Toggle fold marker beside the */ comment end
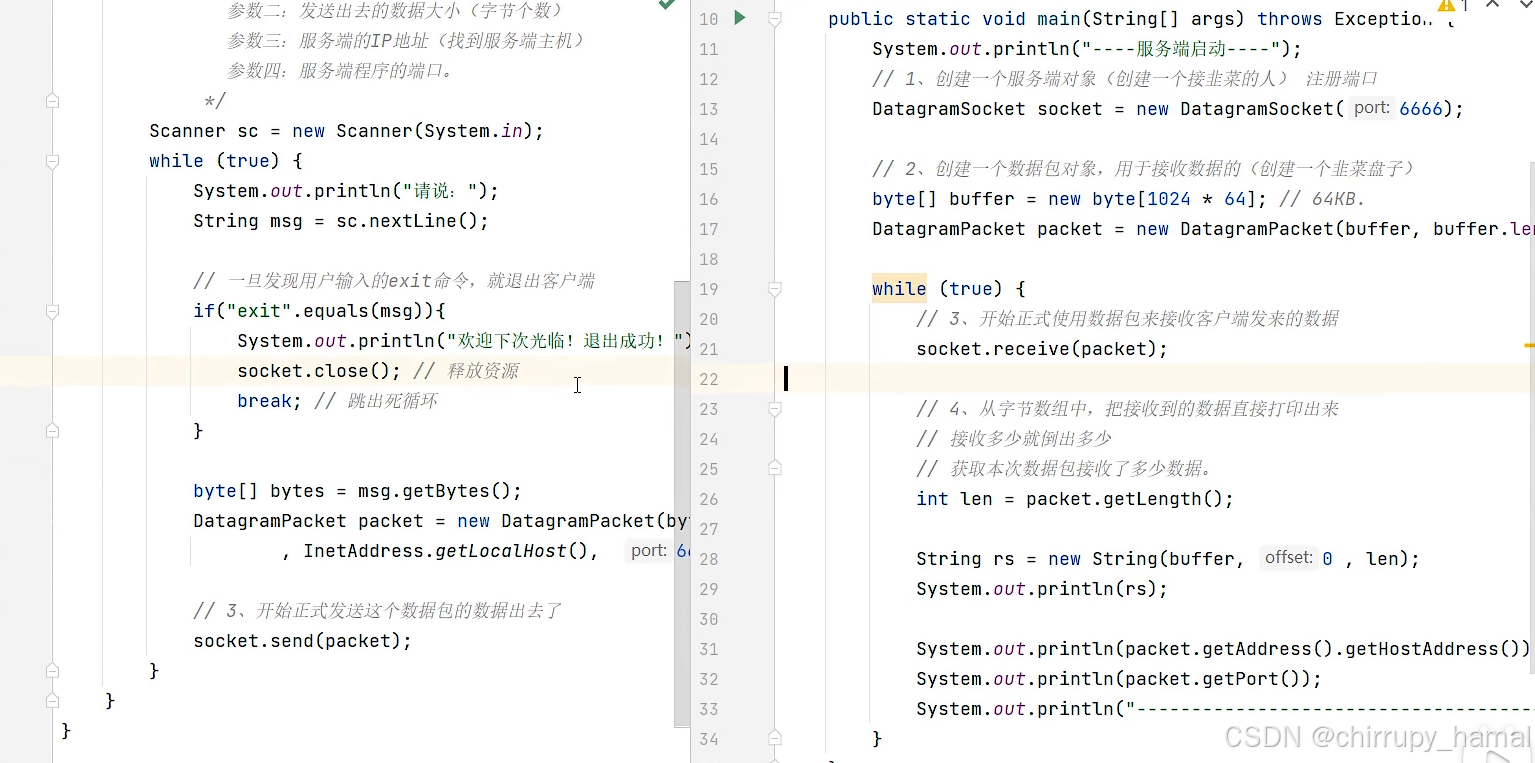Viewport: 1535px width, 763px height. pos(52,101)
